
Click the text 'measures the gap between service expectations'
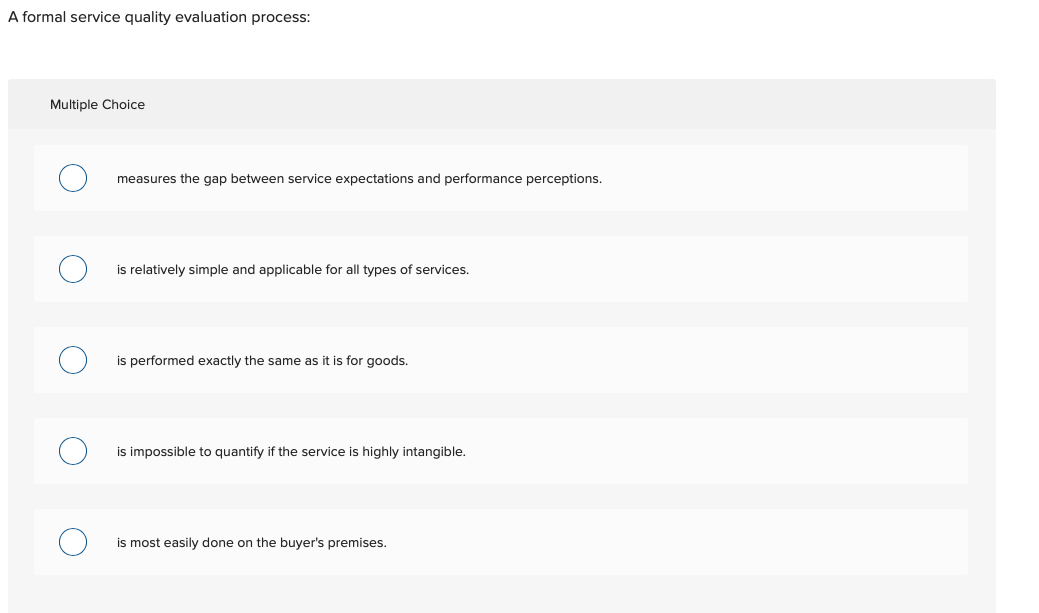pyautogui.click(x=359, y=178)
